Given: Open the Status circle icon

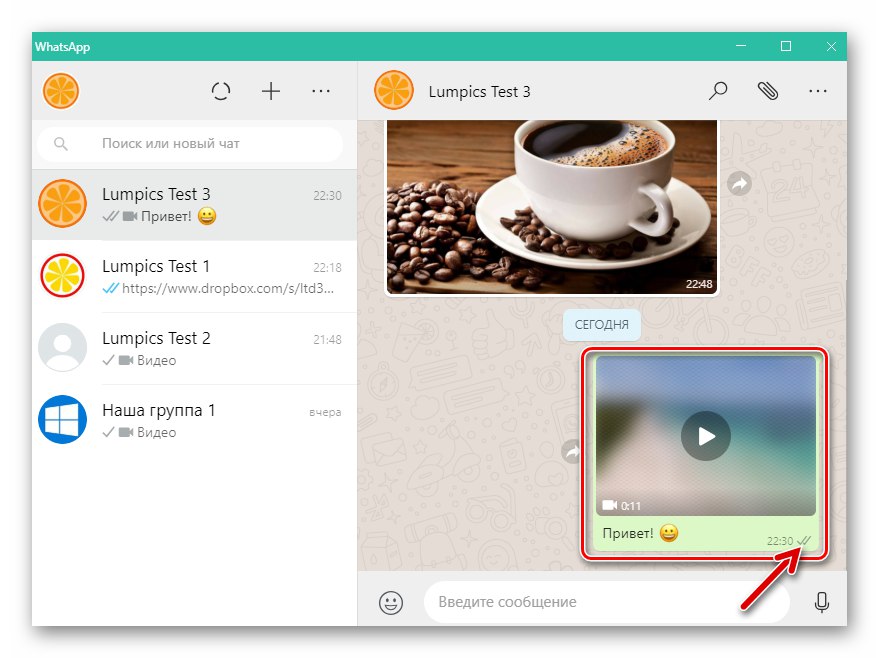Looking at the screenshot, I should coord(221,91).
